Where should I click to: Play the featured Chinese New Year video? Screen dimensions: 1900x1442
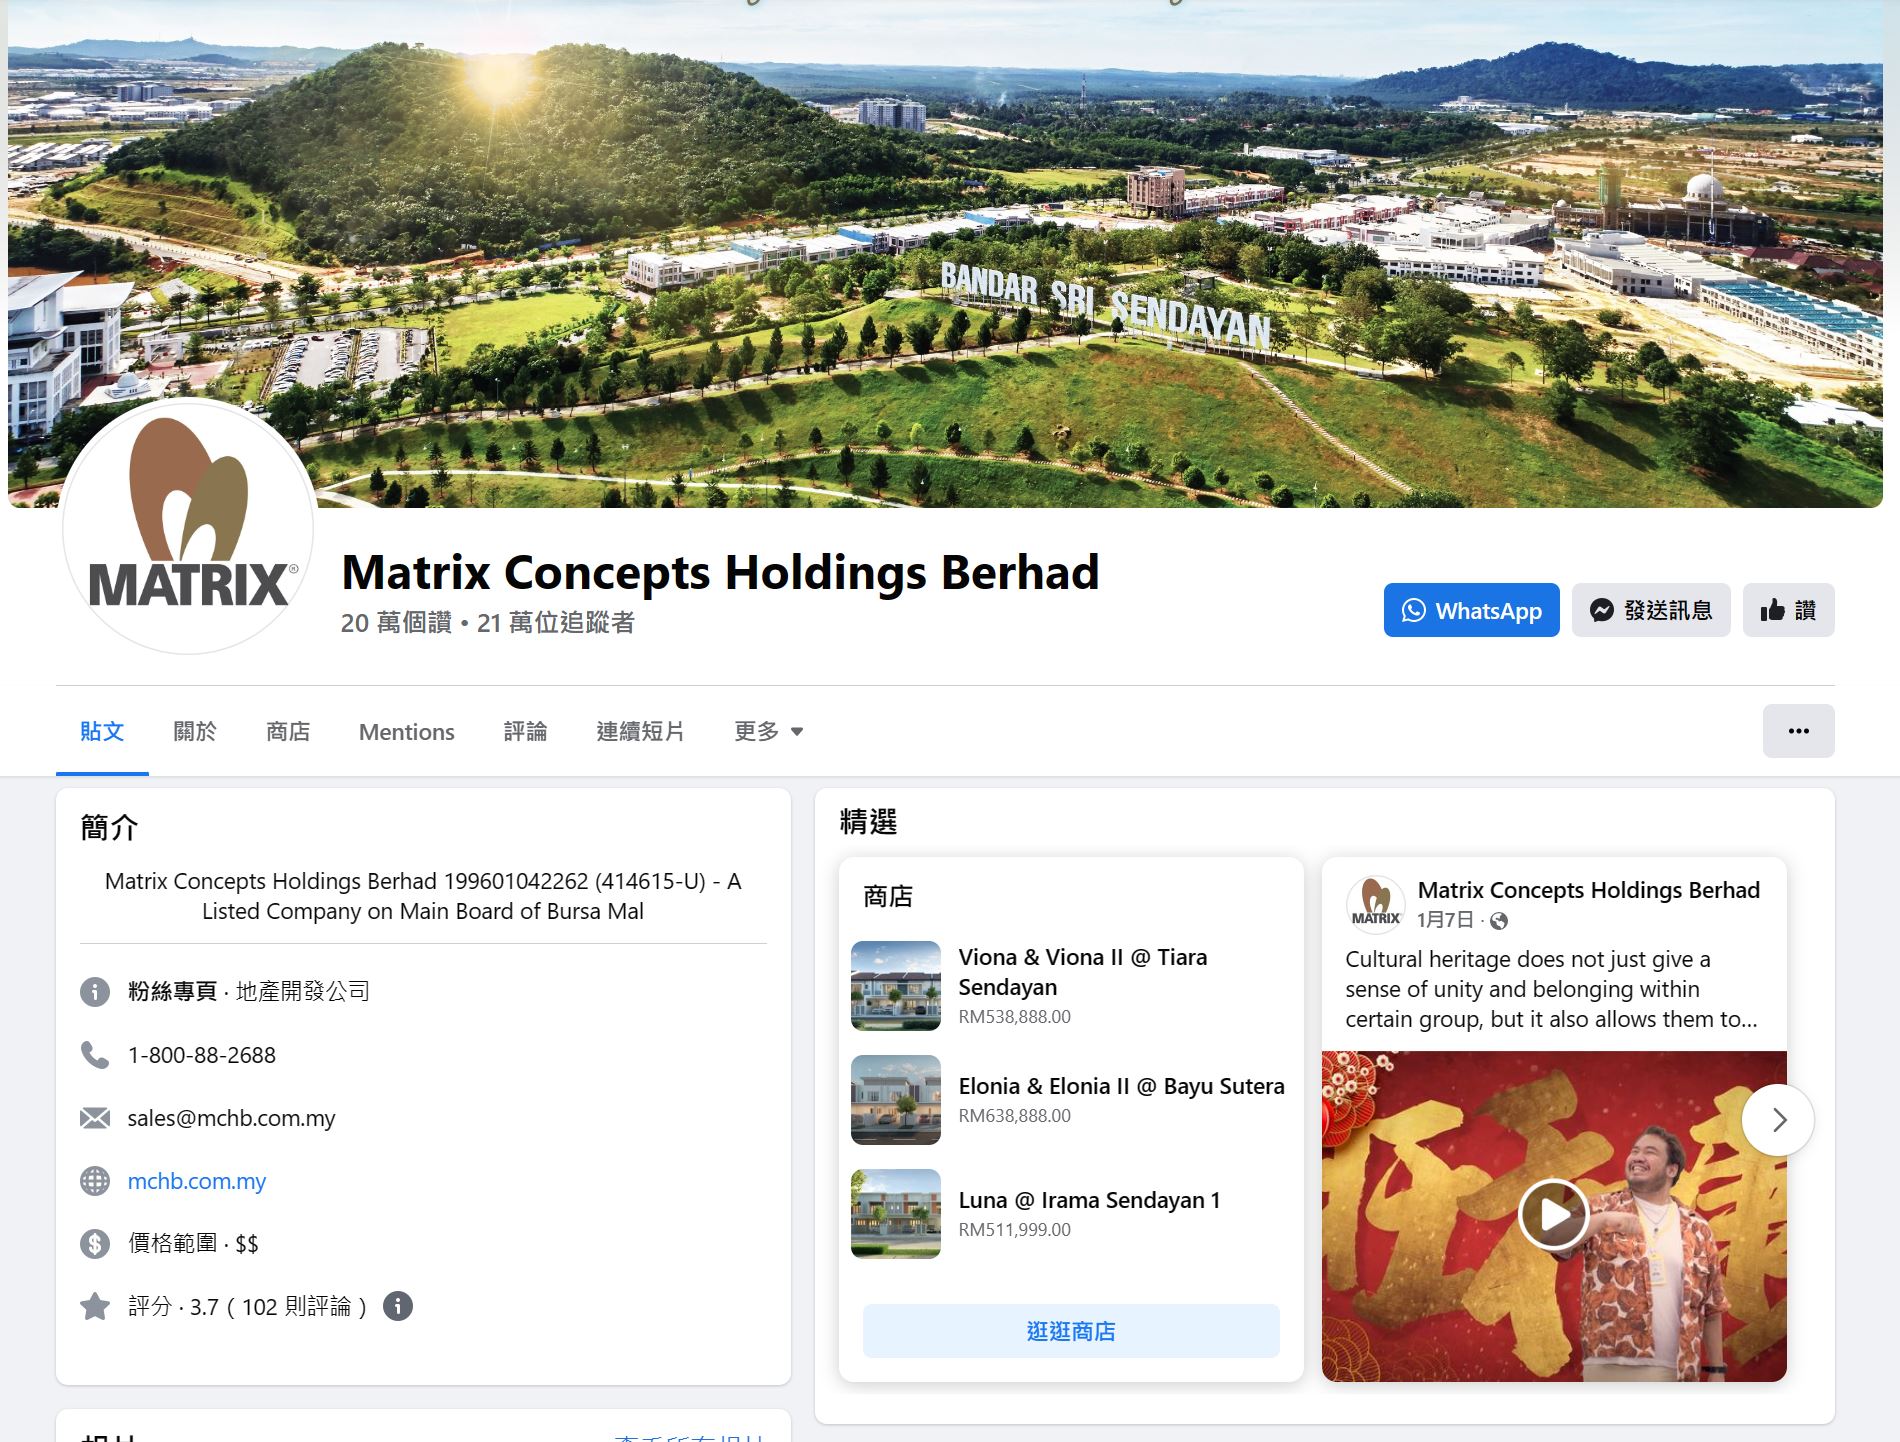[1553, 1215]
